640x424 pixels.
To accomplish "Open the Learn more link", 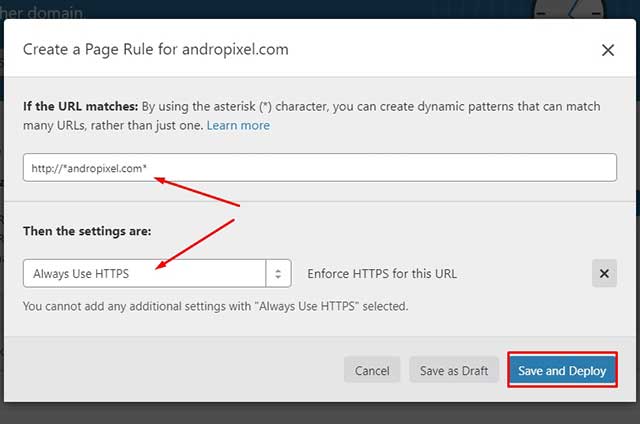I will [238, 125].
